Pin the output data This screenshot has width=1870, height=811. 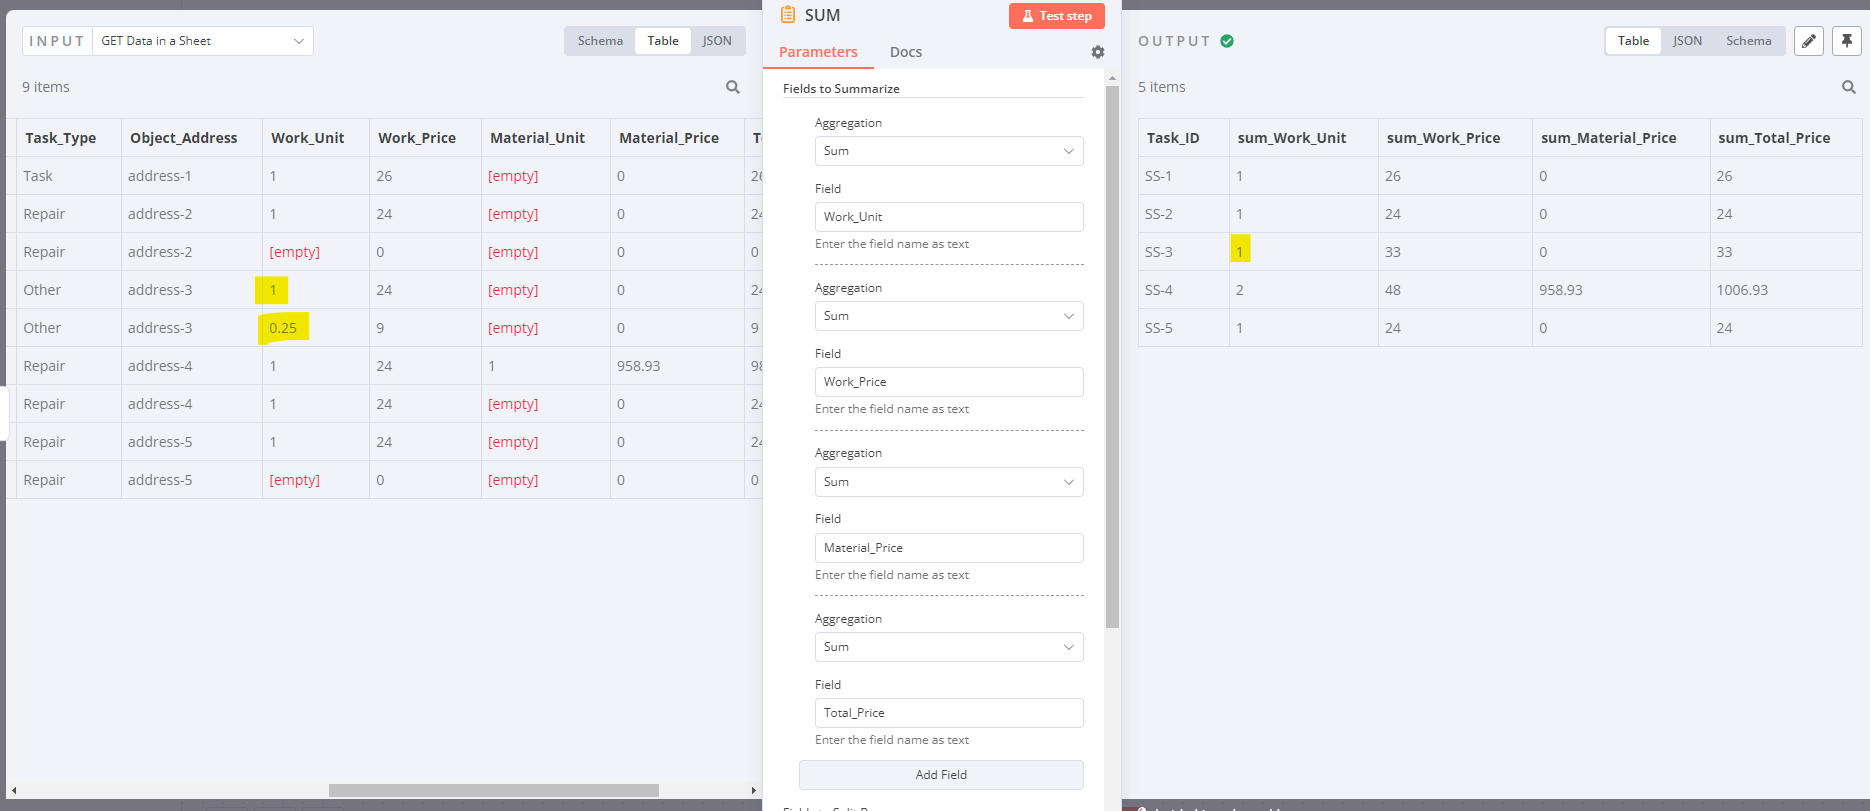tap(1847, 41)
